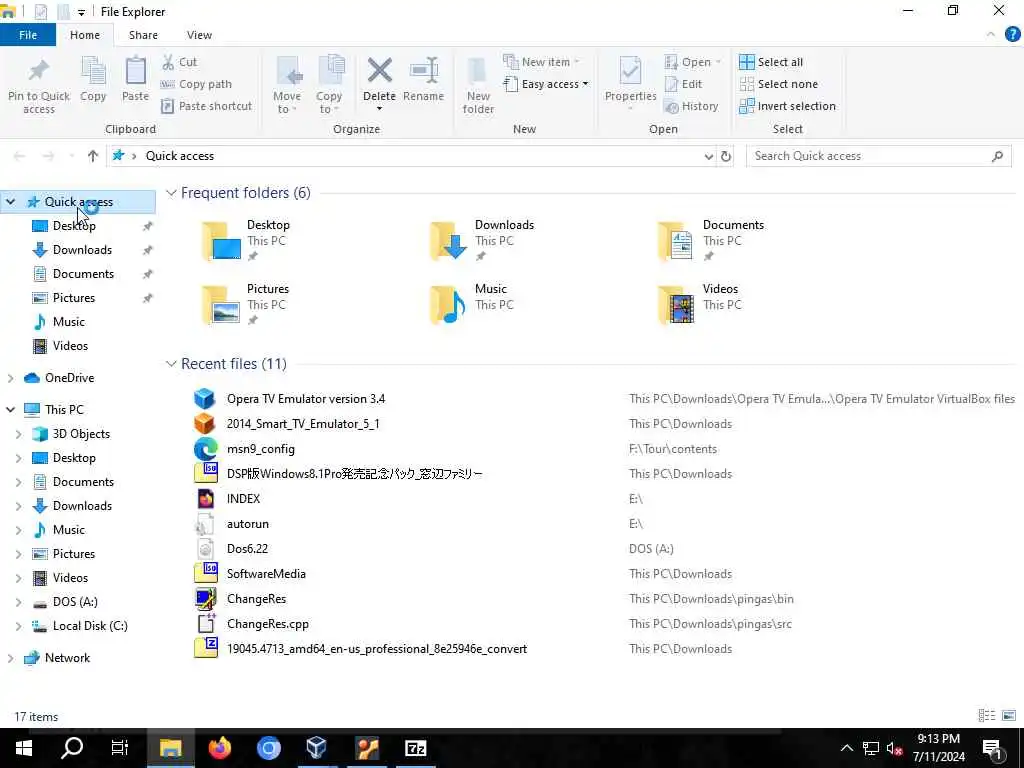Create a New folder from the ribbon
1024x768 pixels.
[478, 85]
